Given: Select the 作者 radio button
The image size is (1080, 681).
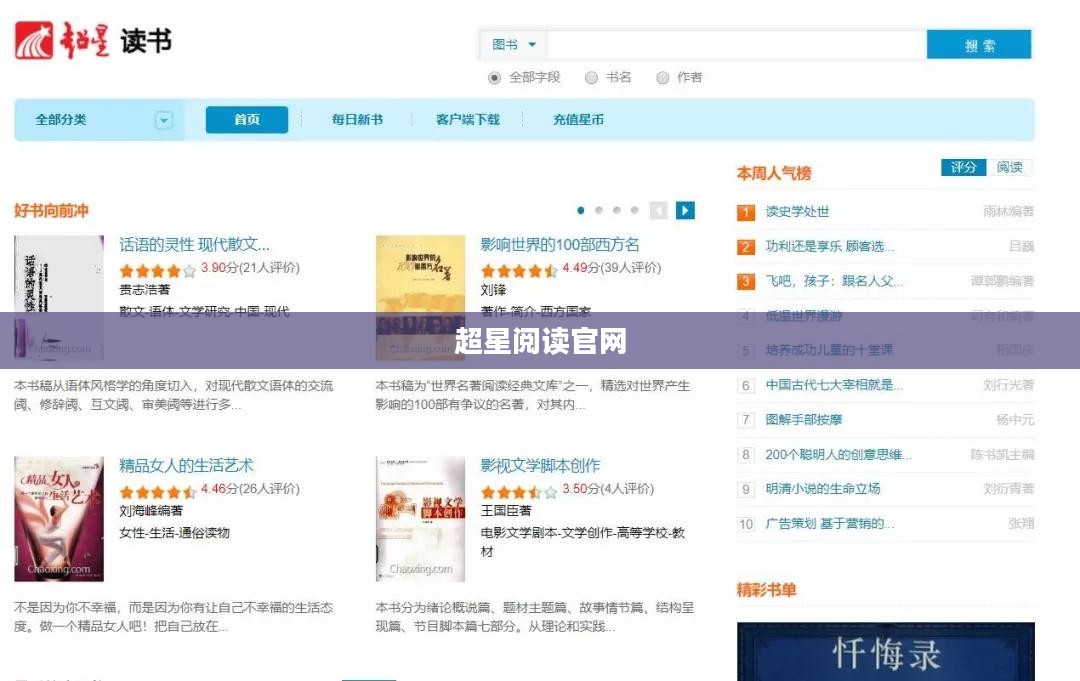Looking at the screenshot, I should tap(662, 78).
